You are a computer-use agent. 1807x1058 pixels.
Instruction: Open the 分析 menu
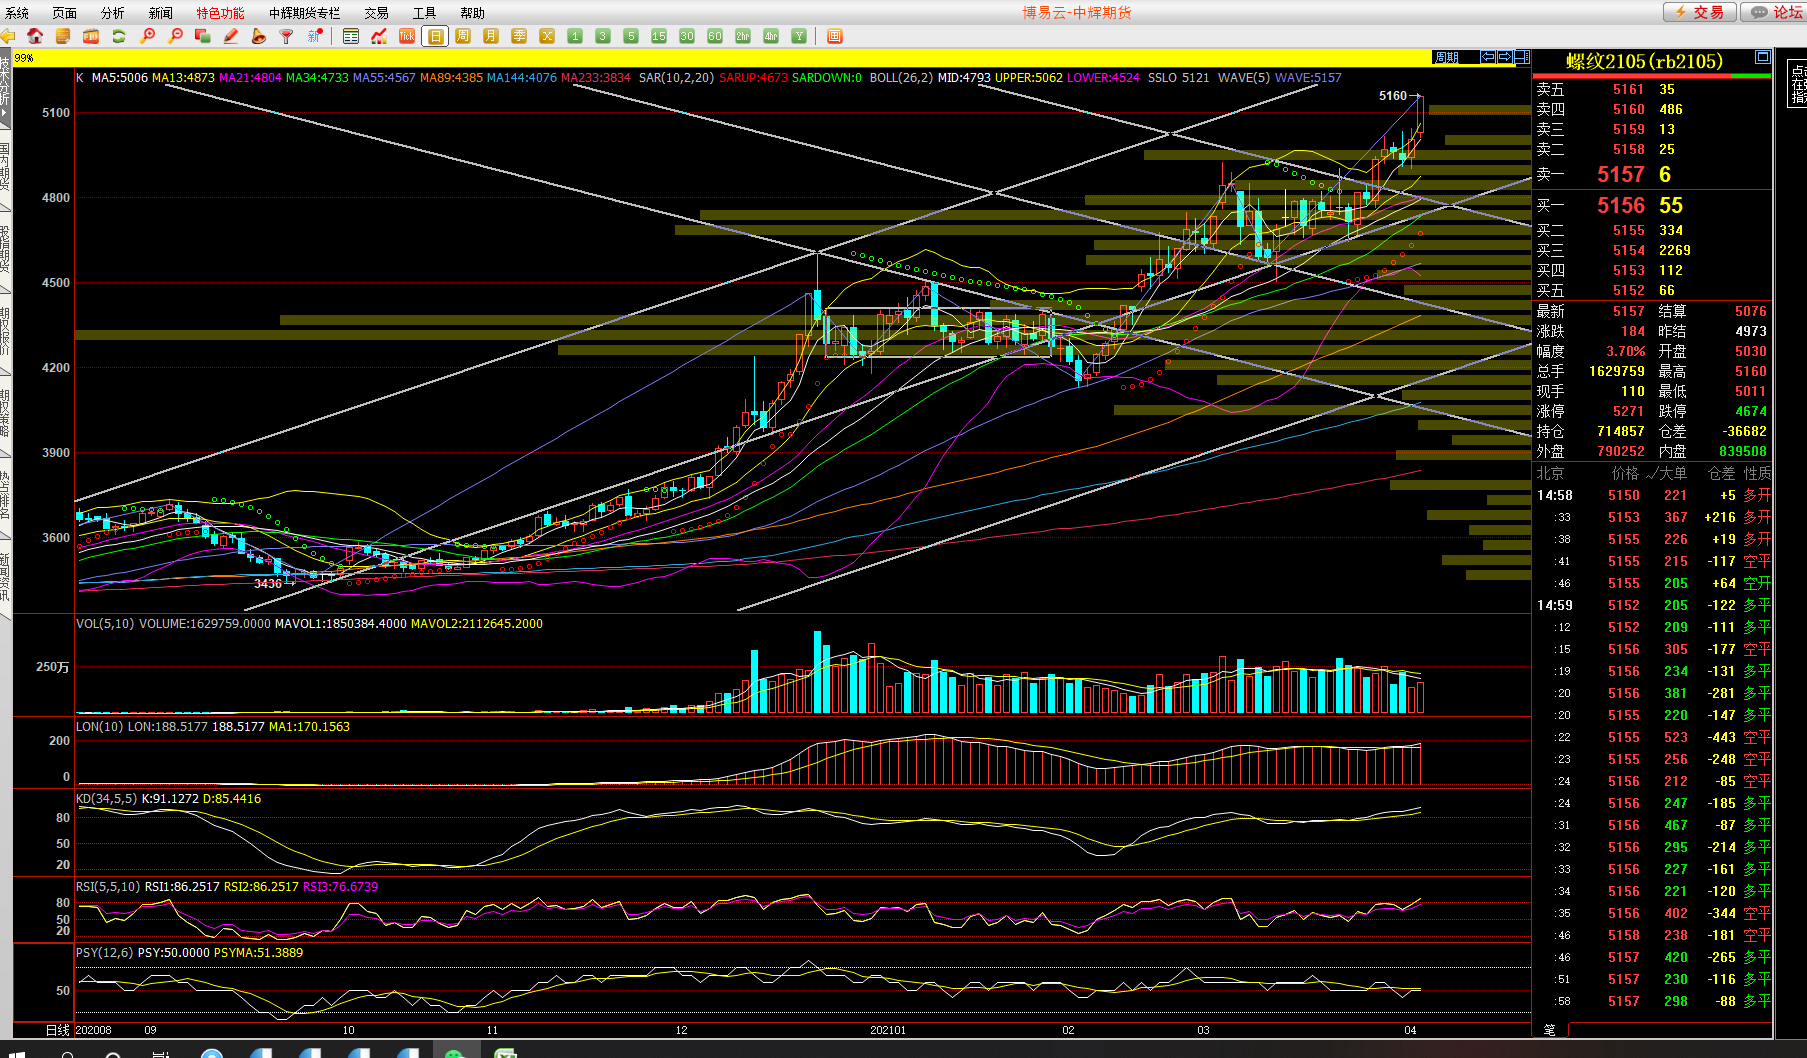tap(112, 13)
